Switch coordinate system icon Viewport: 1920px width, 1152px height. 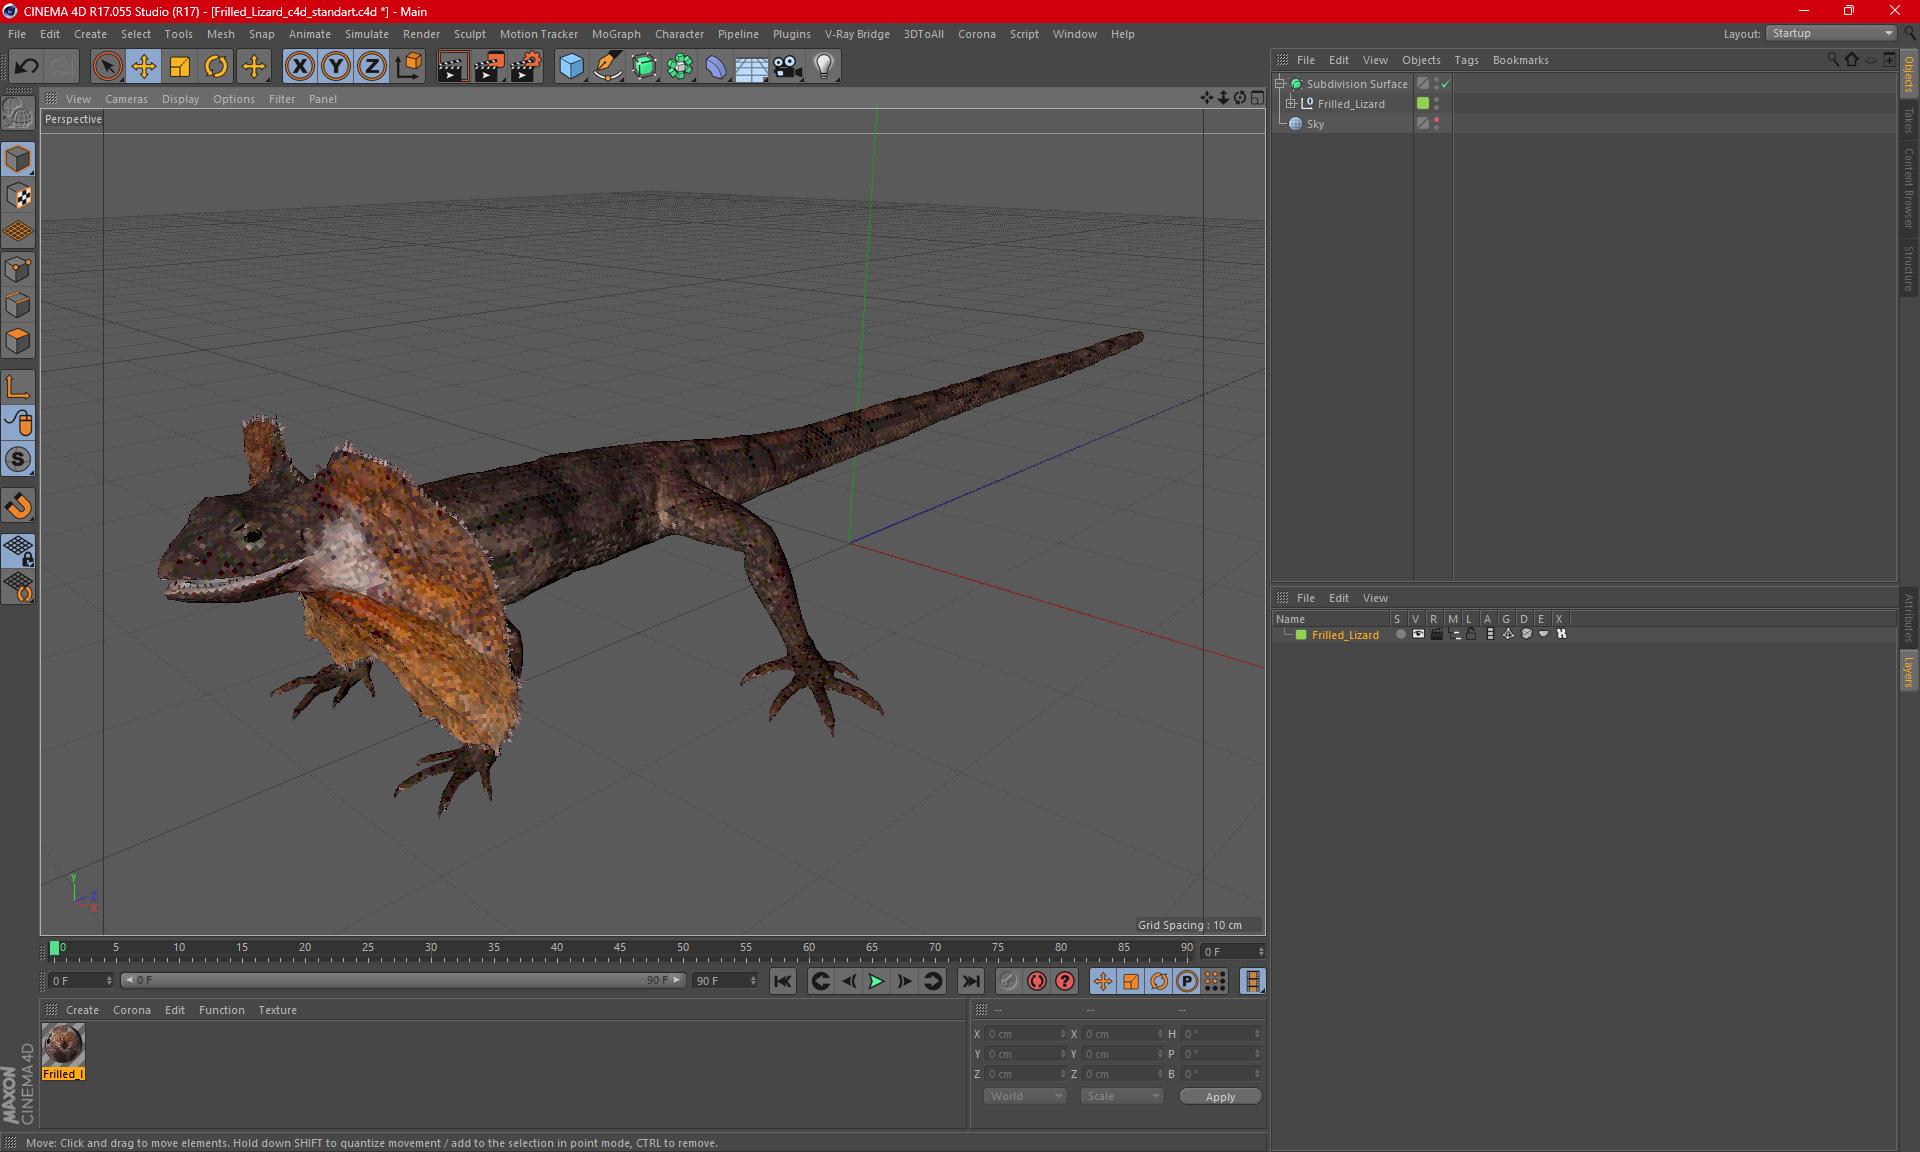click(x=408, y=67)
